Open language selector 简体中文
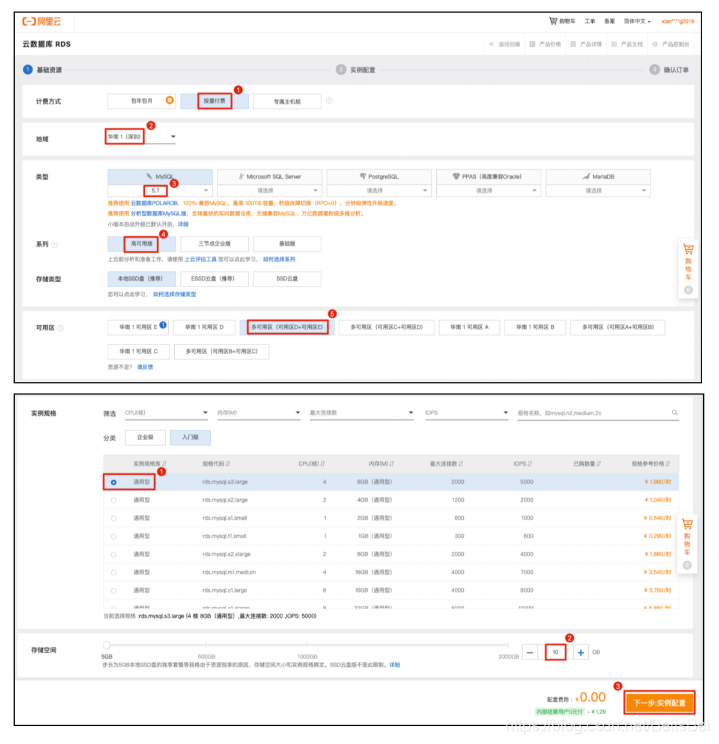 (x=637, y=21)
